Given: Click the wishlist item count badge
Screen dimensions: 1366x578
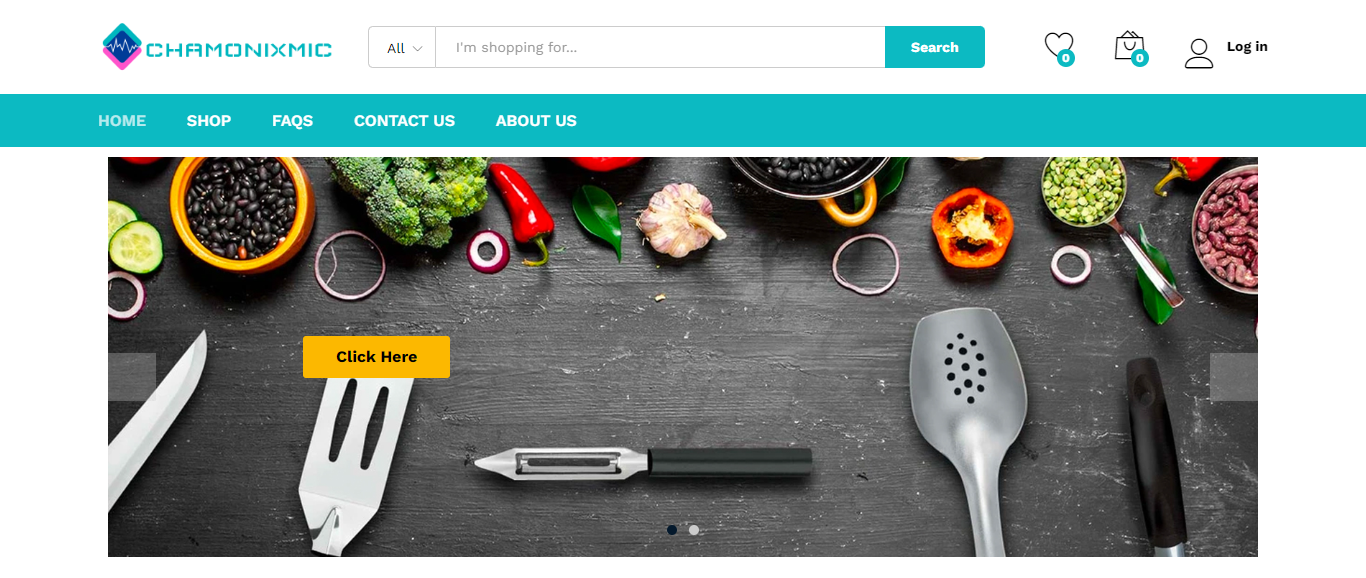Looking at the screenshot, I should [x=1066, y=58].
